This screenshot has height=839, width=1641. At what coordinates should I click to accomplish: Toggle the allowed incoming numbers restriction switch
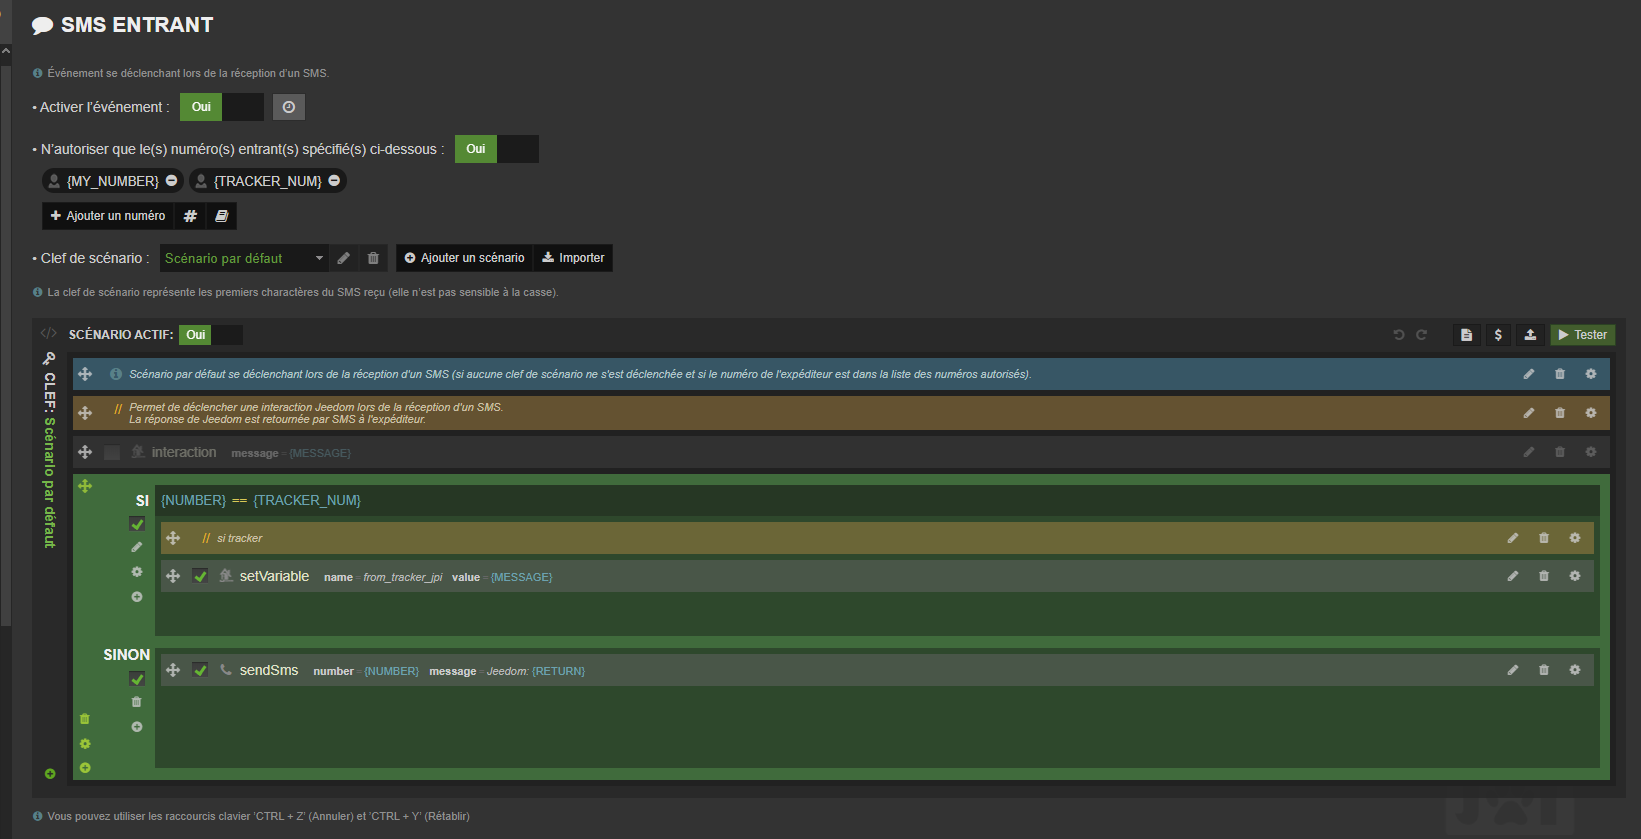click(x=496, y=149)
